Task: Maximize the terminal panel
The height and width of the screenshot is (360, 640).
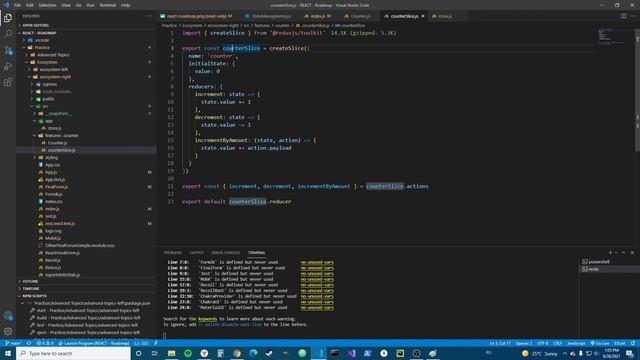Action: click(624, 253)
